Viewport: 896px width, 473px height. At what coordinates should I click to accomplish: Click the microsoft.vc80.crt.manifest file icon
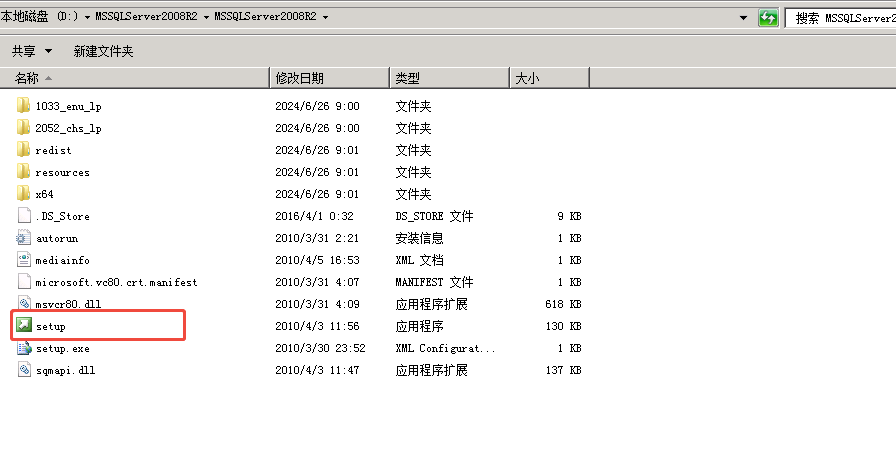[x=24, y=282]
